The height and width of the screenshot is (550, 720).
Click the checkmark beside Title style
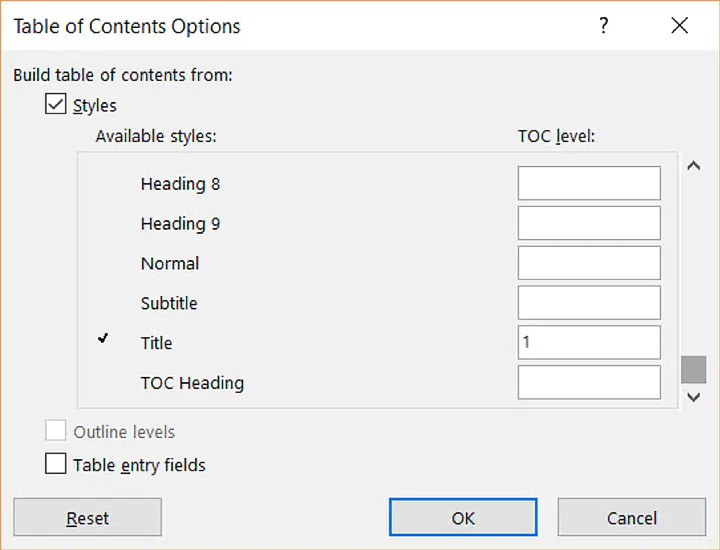tap(103, 339)
